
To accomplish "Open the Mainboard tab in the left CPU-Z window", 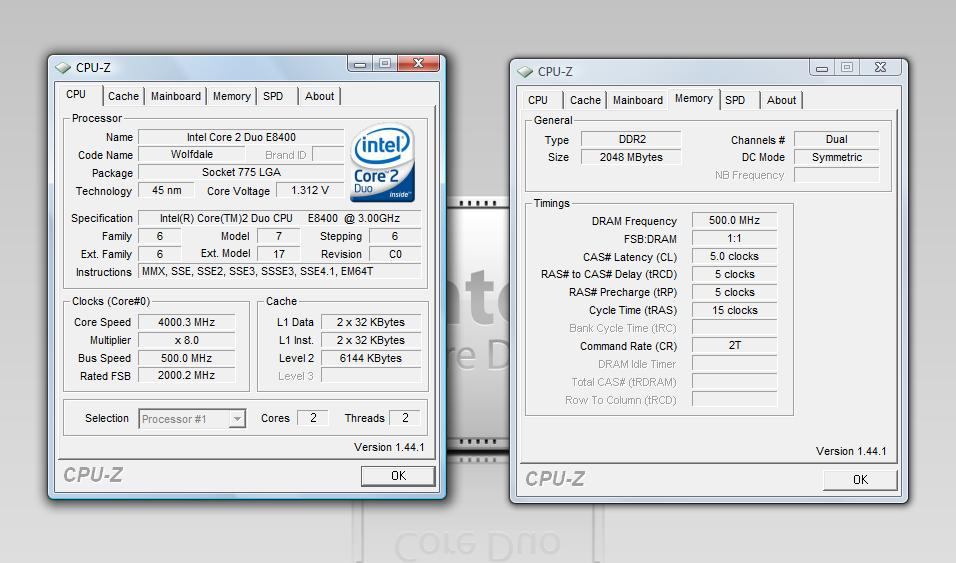I will [176, 96].
